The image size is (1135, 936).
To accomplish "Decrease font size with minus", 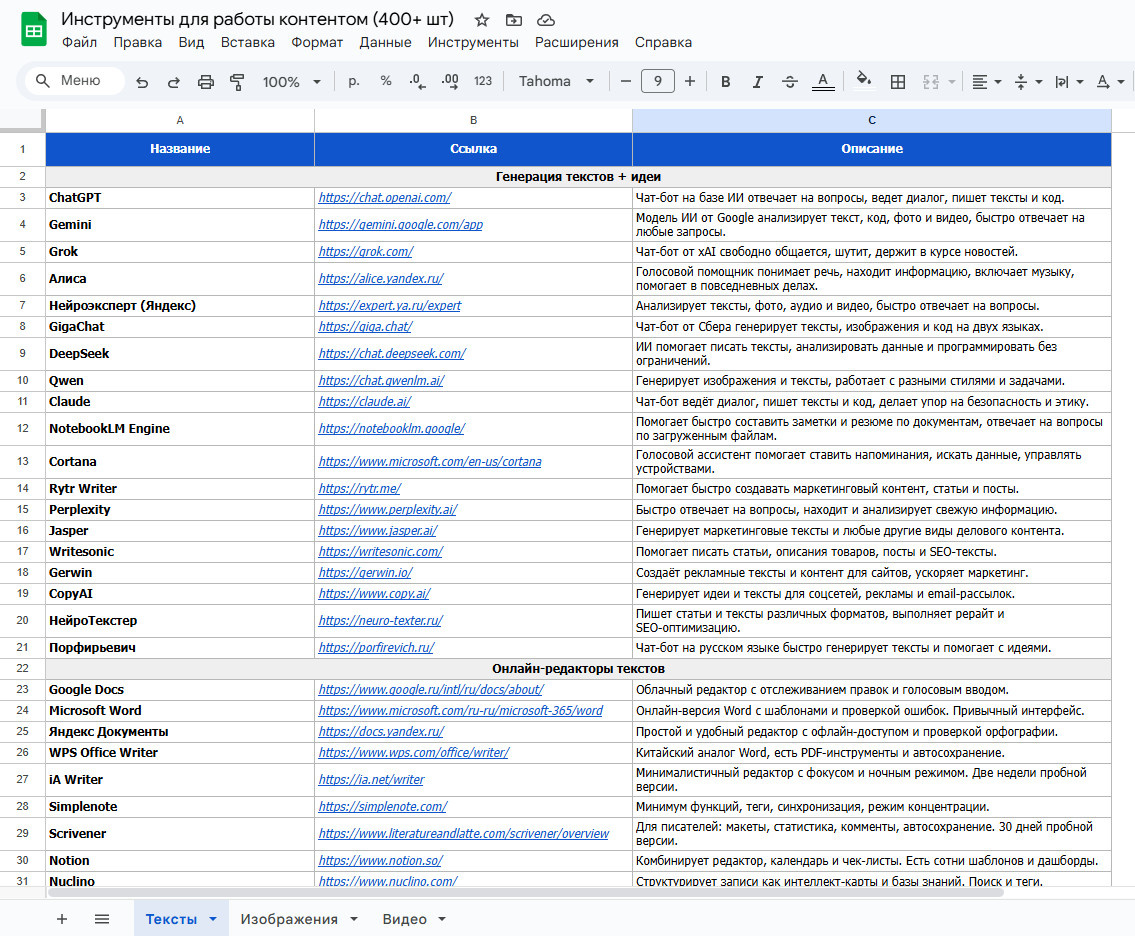I will point(626,81).
